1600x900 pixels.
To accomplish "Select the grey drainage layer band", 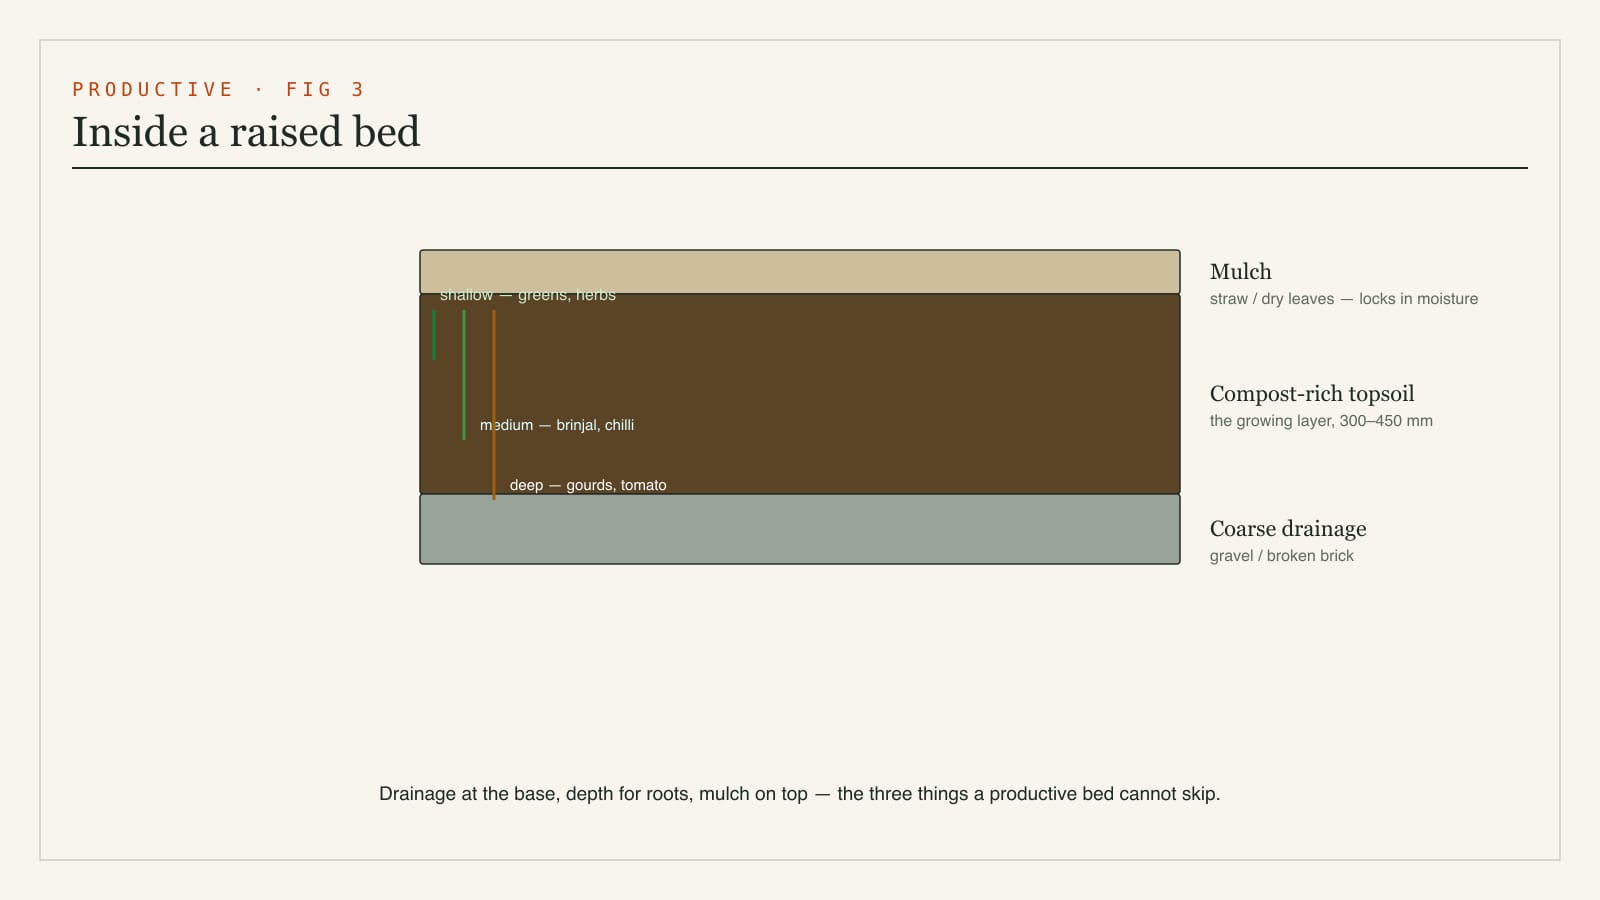I will (800, 529).
